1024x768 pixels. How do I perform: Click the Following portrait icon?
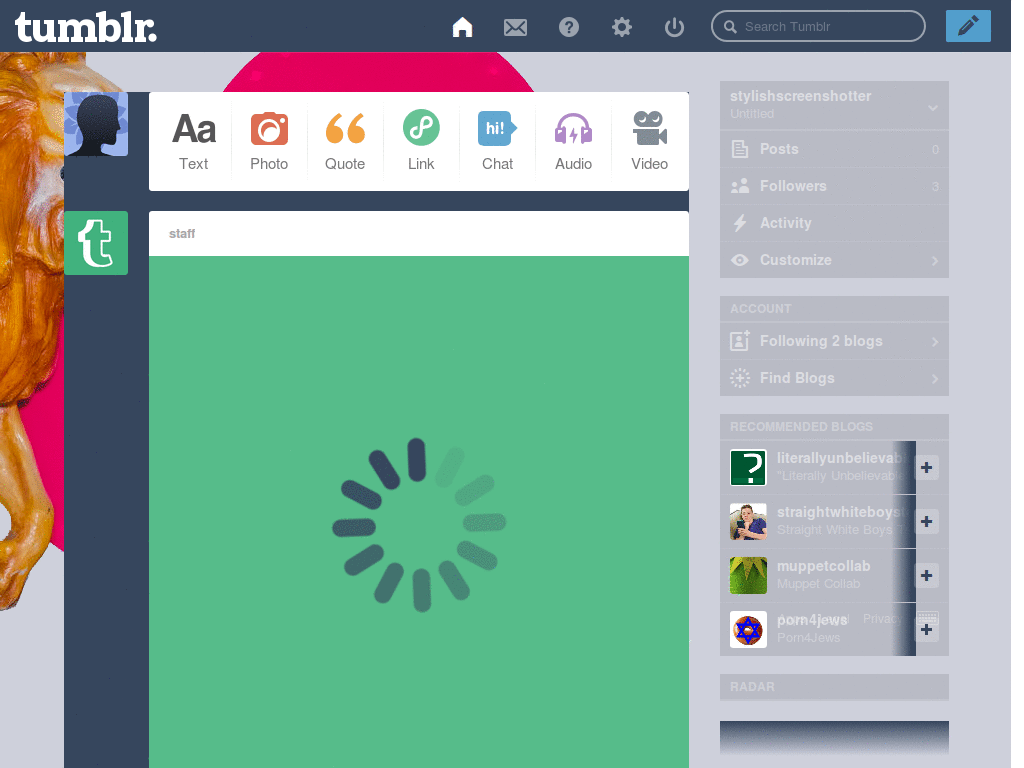click(x=740, y=341)
